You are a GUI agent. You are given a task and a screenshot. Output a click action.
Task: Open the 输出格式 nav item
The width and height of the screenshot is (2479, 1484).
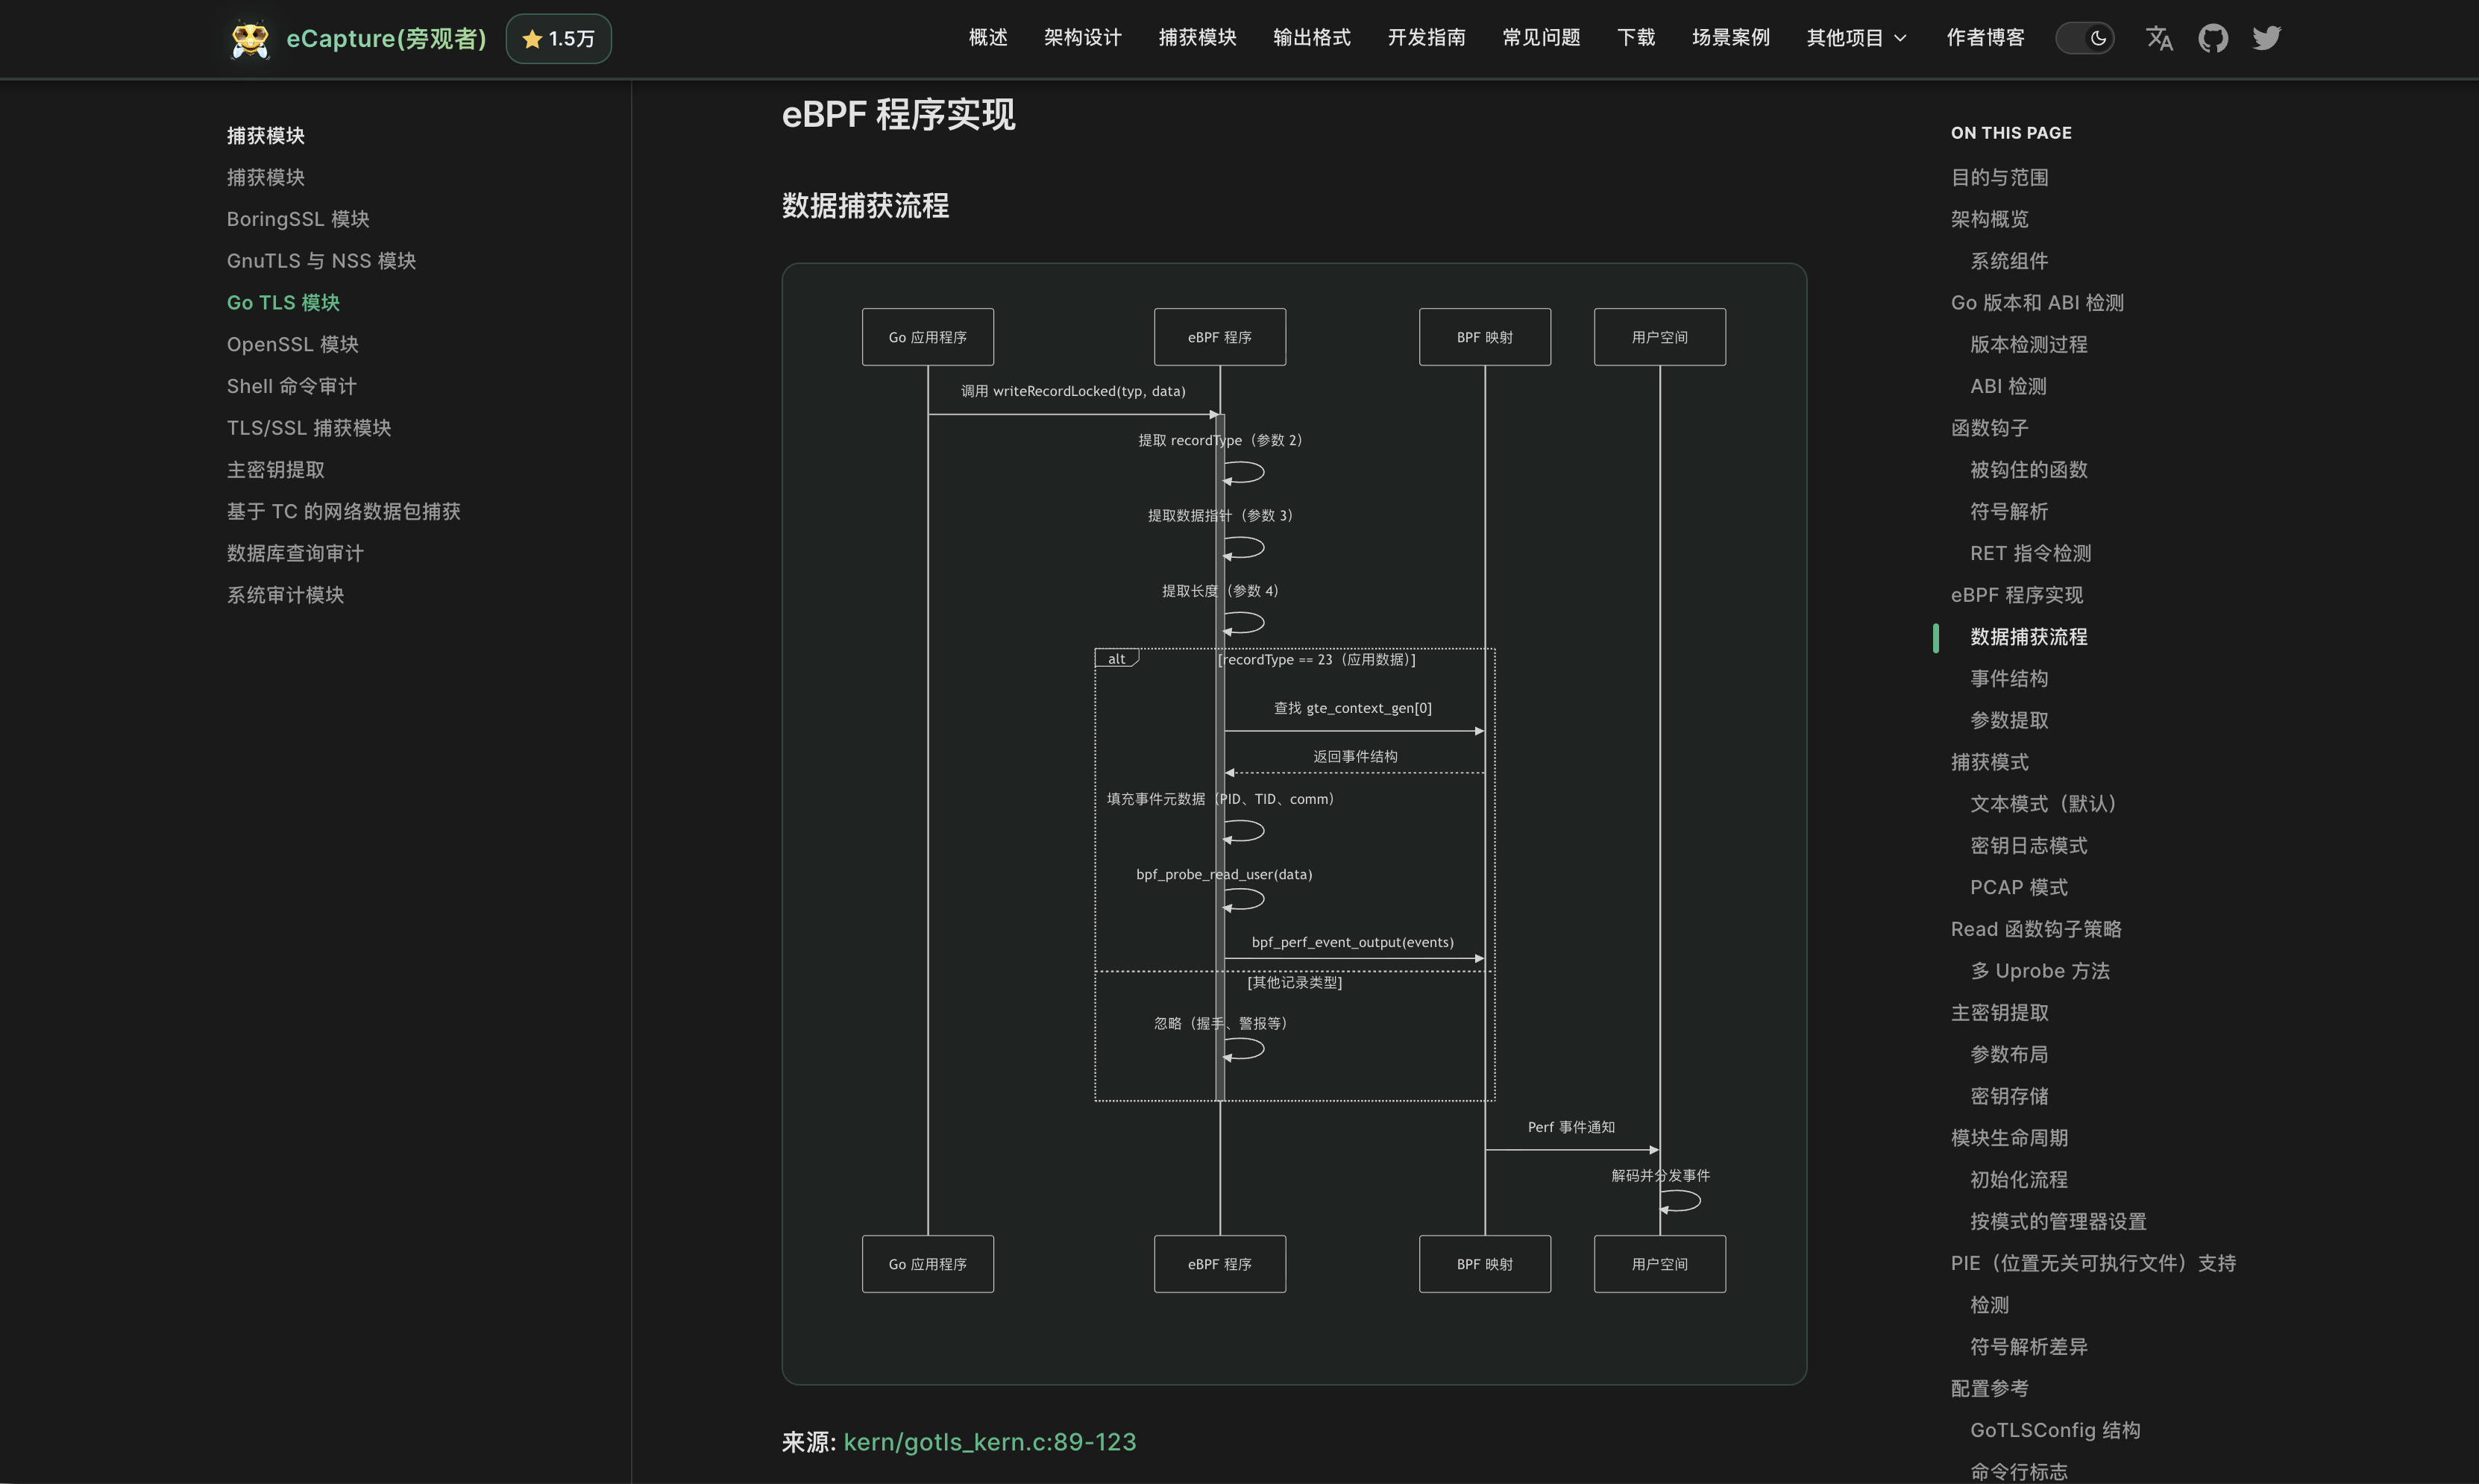tap(1311, 38)
